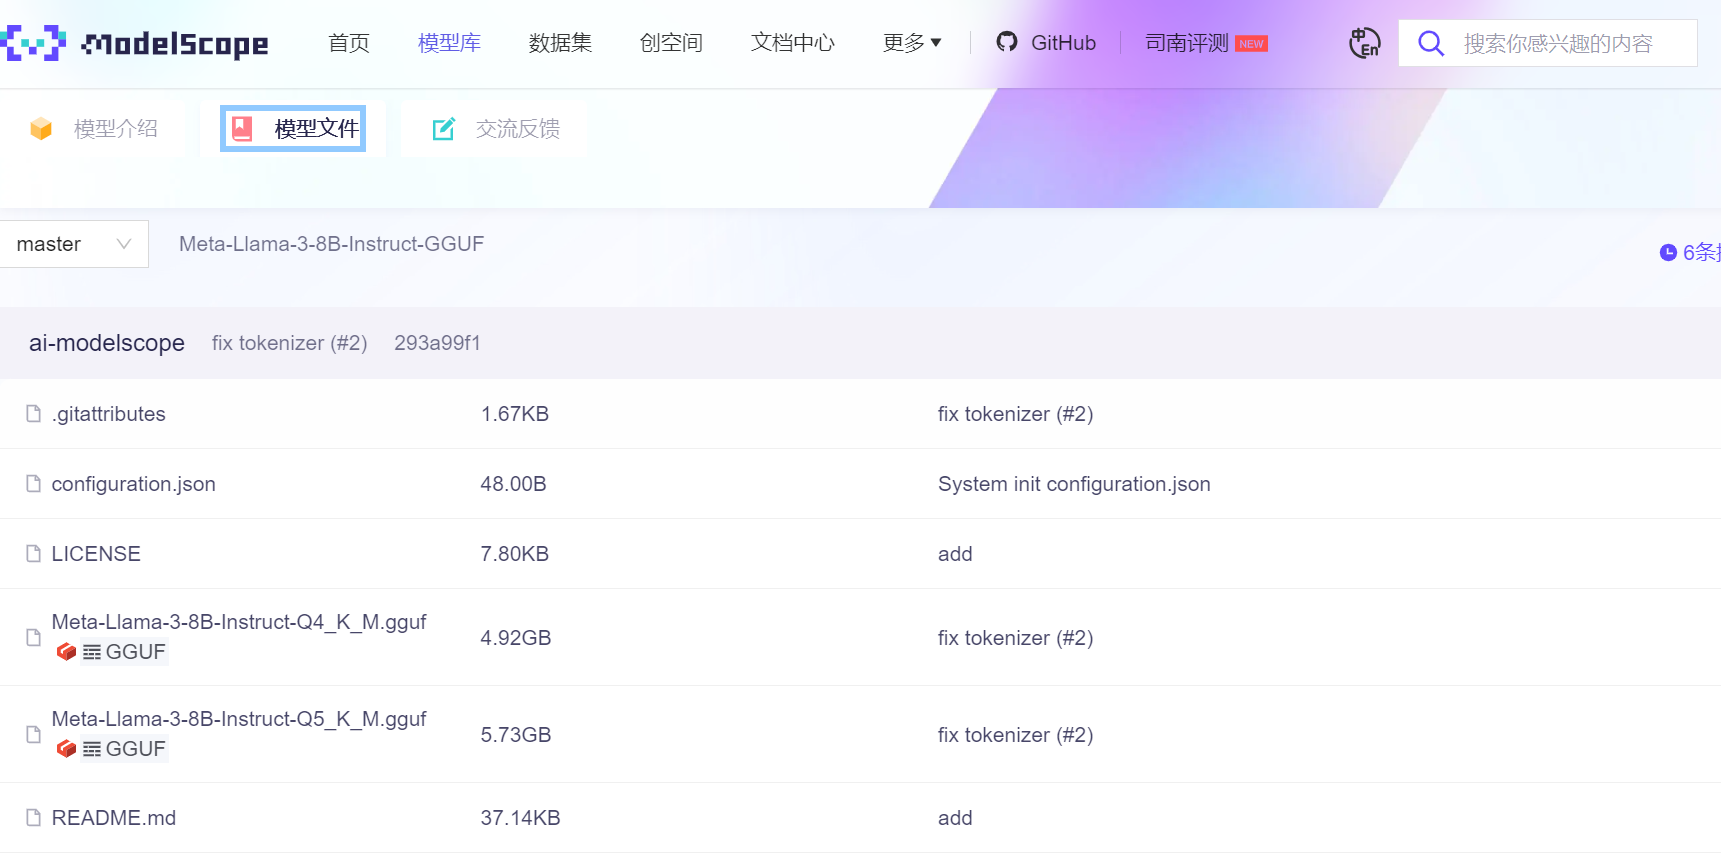The image size is (1721, 863).
Task: Go to the 首页 menu item
Action: (349, 43)
